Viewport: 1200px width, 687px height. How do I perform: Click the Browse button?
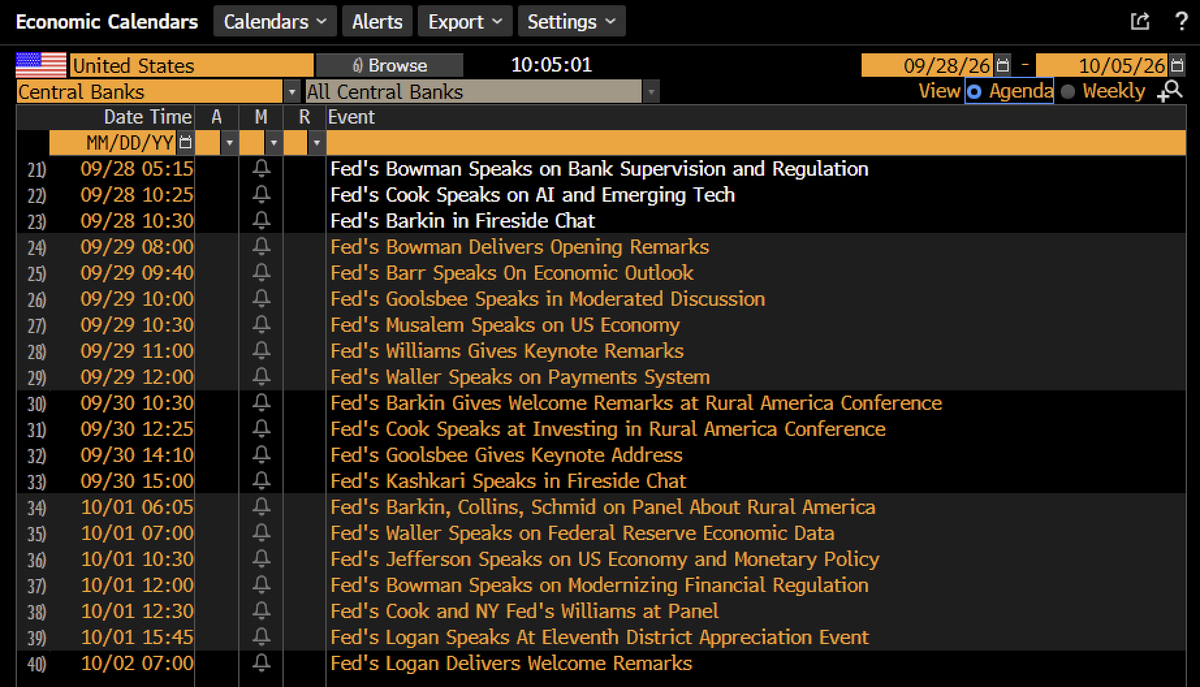(389, 66)
